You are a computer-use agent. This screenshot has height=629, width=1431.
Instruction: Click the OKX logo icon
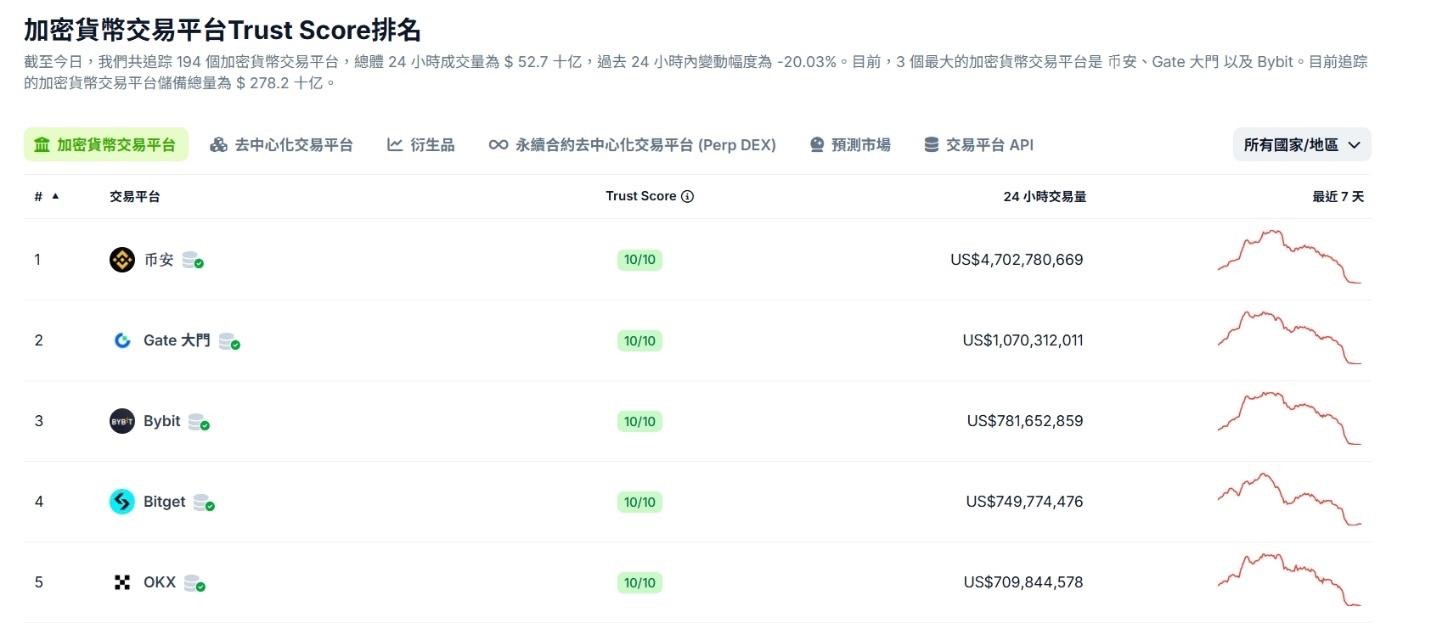pos(122,581)
